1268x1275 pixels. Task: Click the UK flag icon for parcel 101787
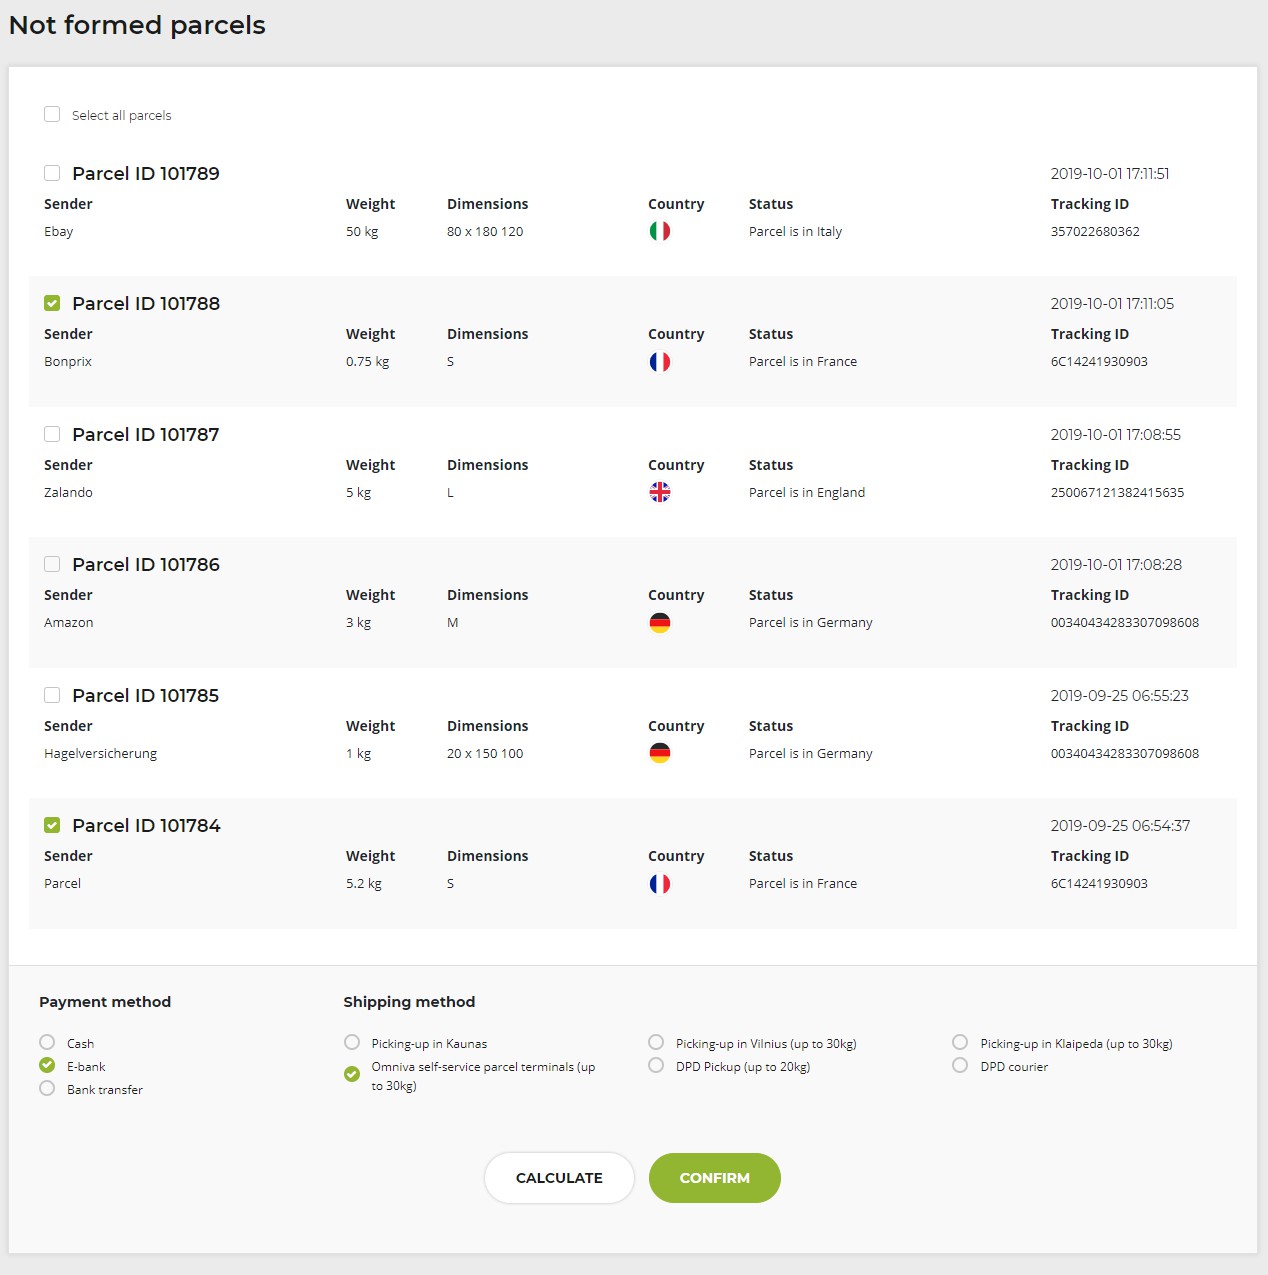pyautogui.click(x=659, y=492)
